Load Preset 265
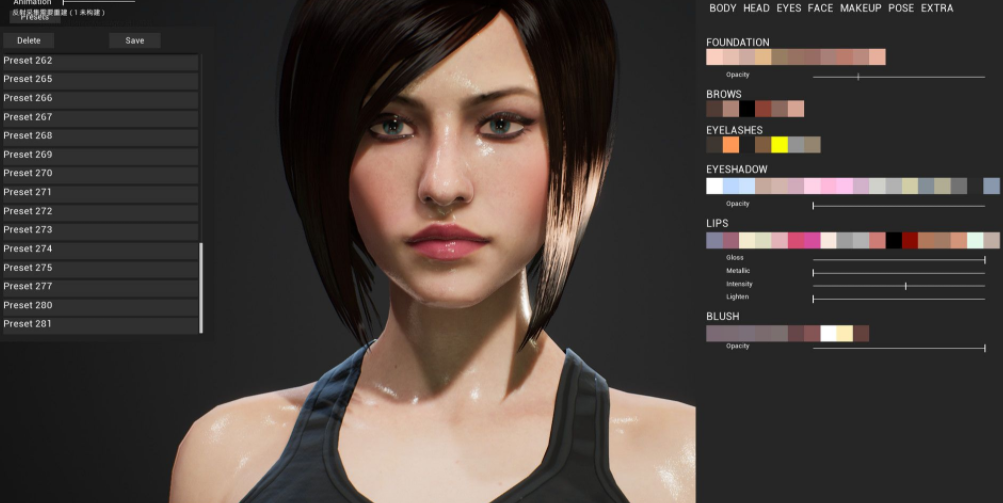 [x=100, y=79]
